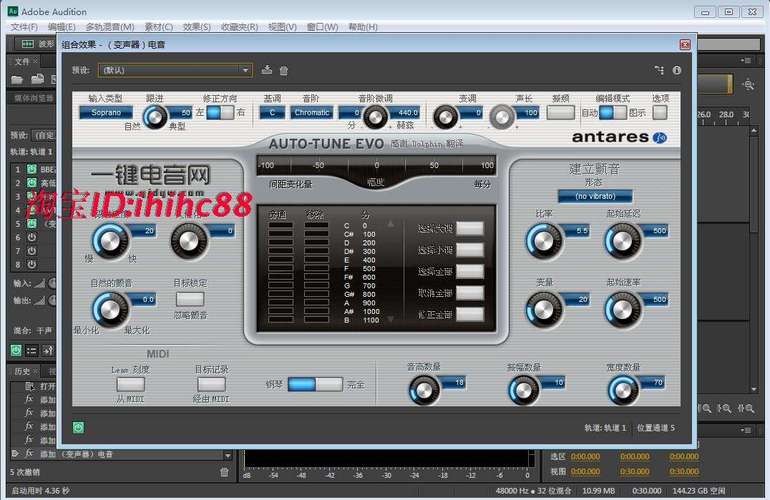Click the rack list view icon
The height and width of the screenshot is (500, 770).
(x=31, y=350)
